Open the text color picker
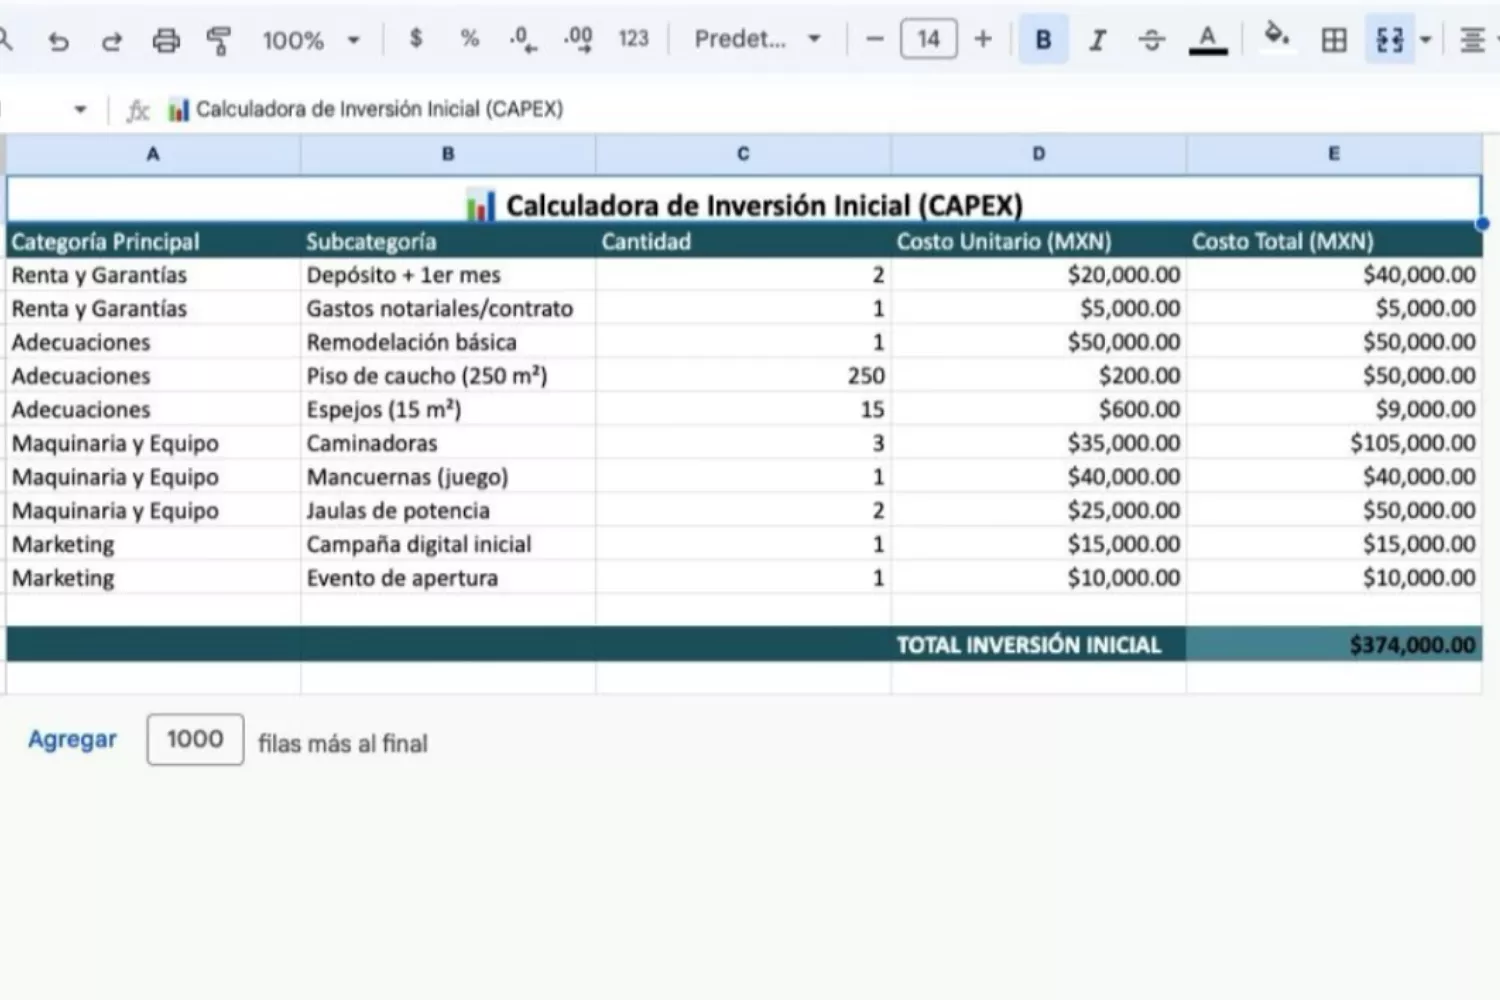This screenshot has height=1000, width=1500. [x=1207, y=40]
